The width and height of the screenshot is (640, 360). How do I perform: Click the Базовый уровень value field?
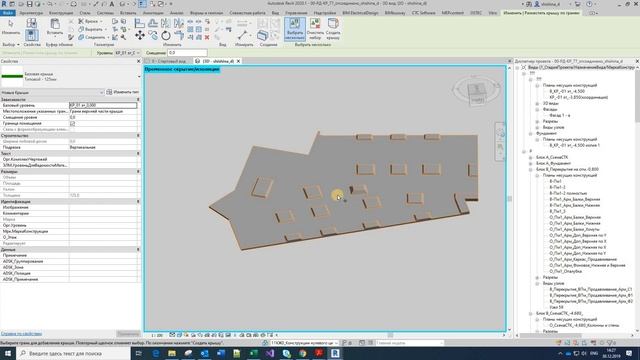point(103,105)
